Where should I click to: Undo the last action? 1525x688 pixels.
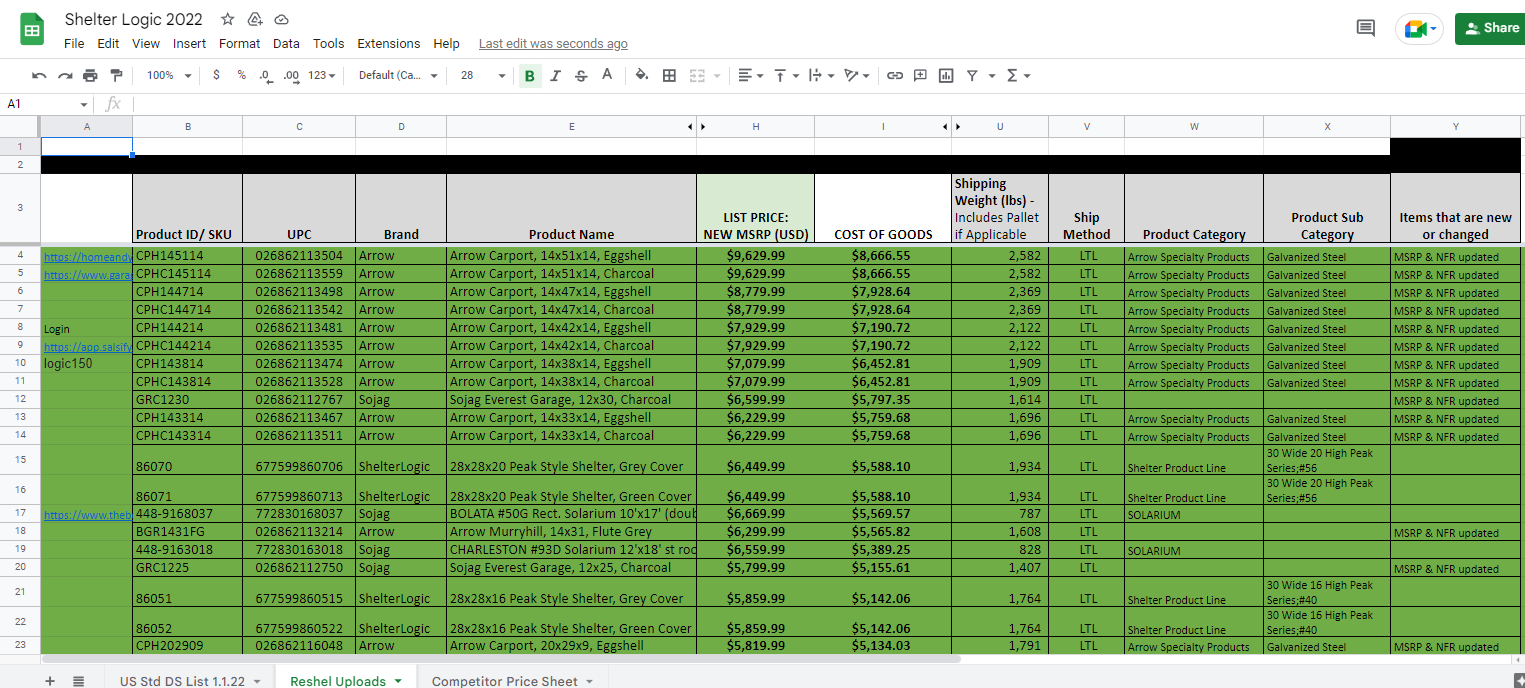[39, 75]
